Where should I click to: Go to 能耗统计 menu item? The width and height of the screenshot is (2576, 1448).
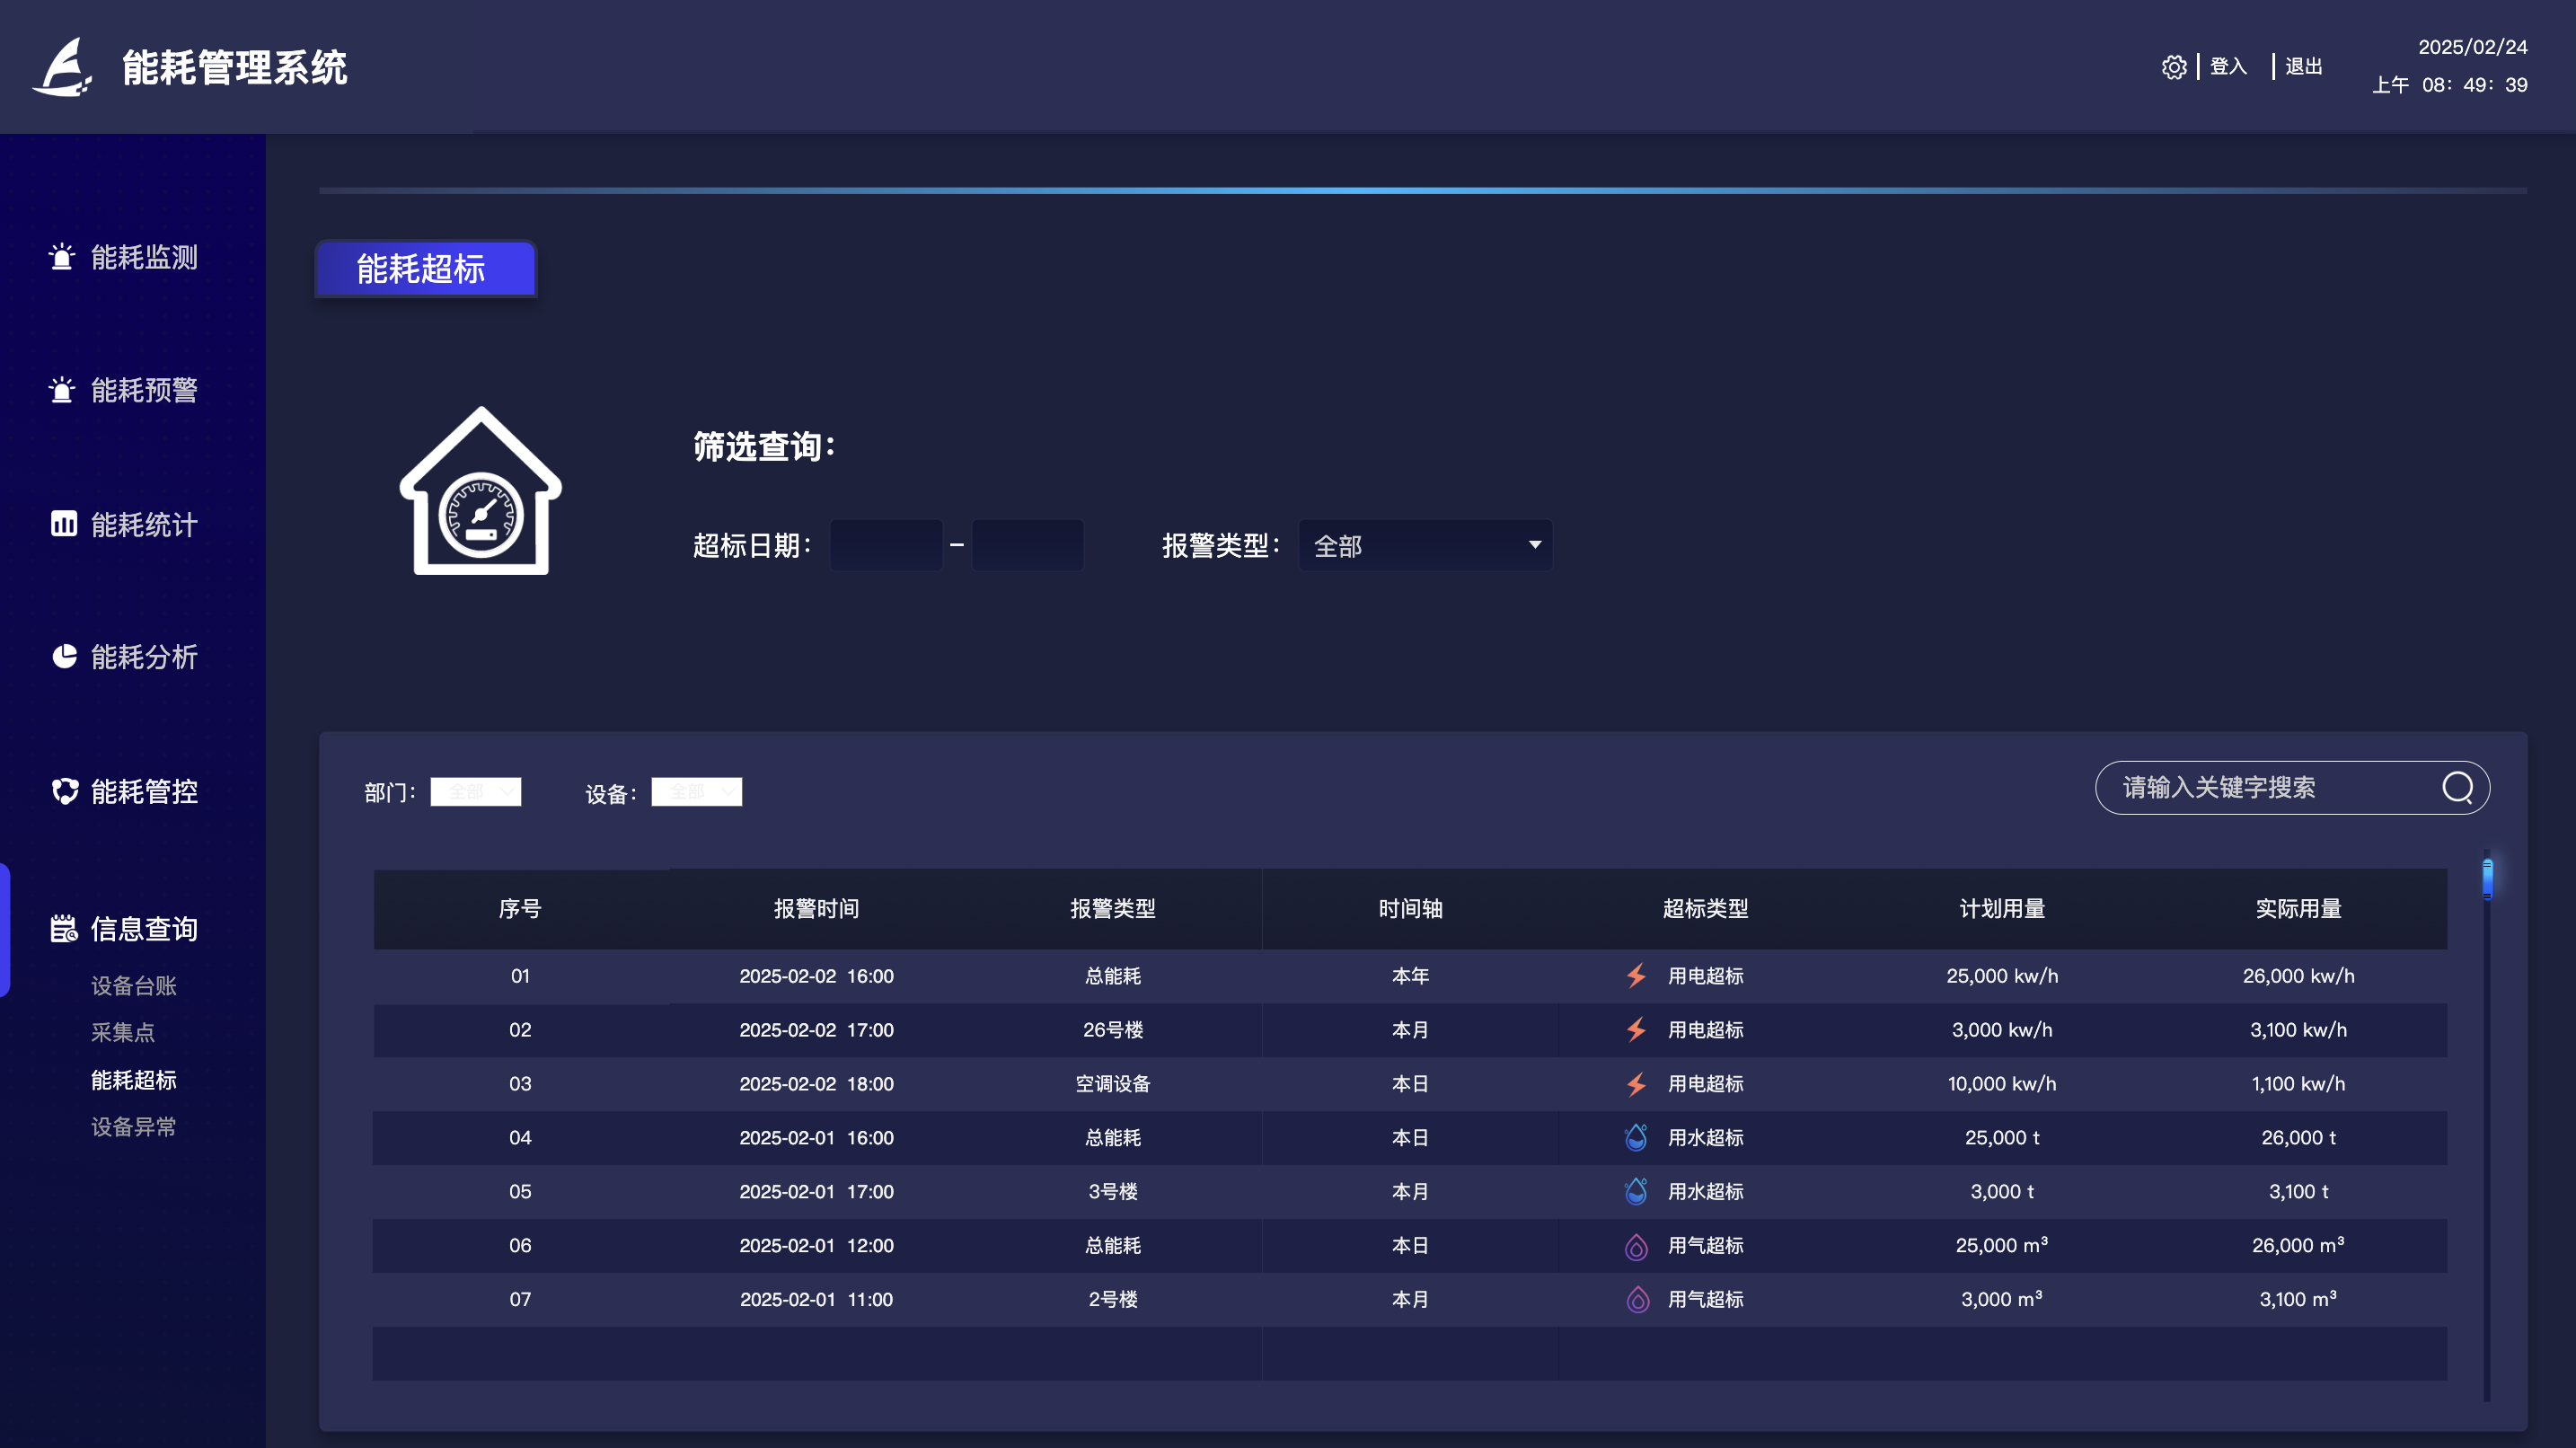pos(144,525)
